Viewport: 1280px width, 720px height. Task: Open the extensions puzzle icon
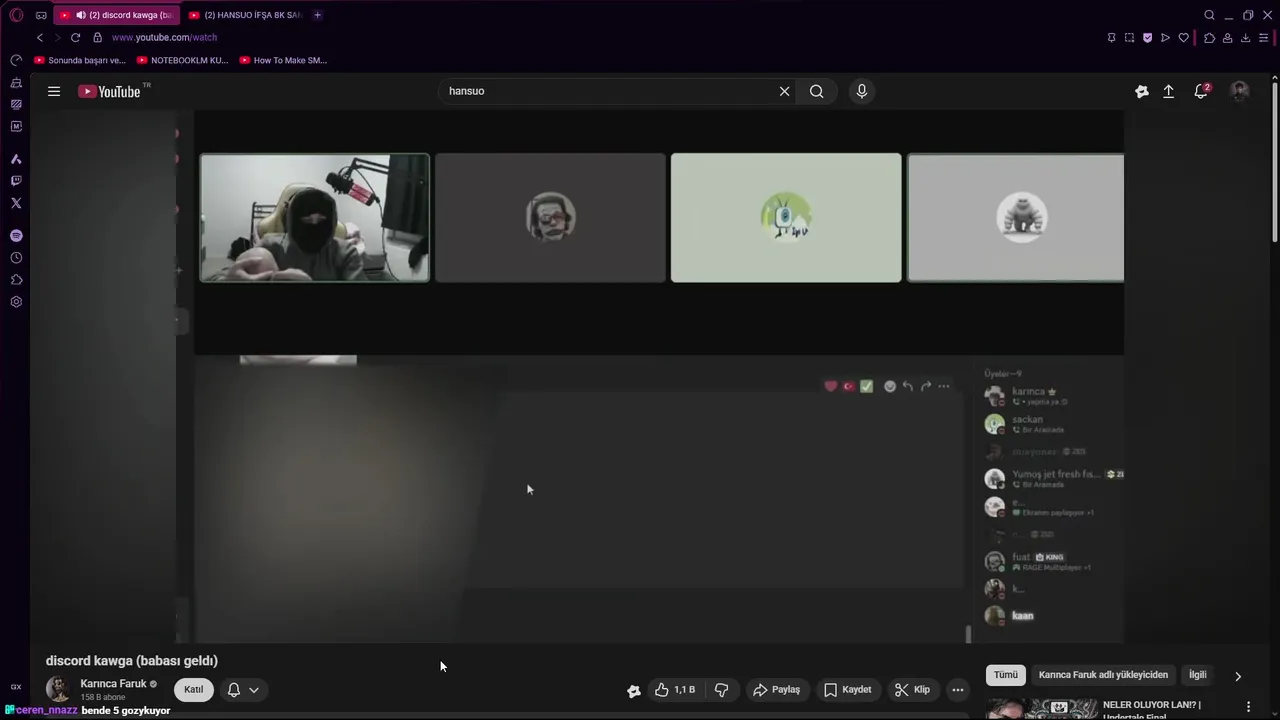coord(1209,38)
